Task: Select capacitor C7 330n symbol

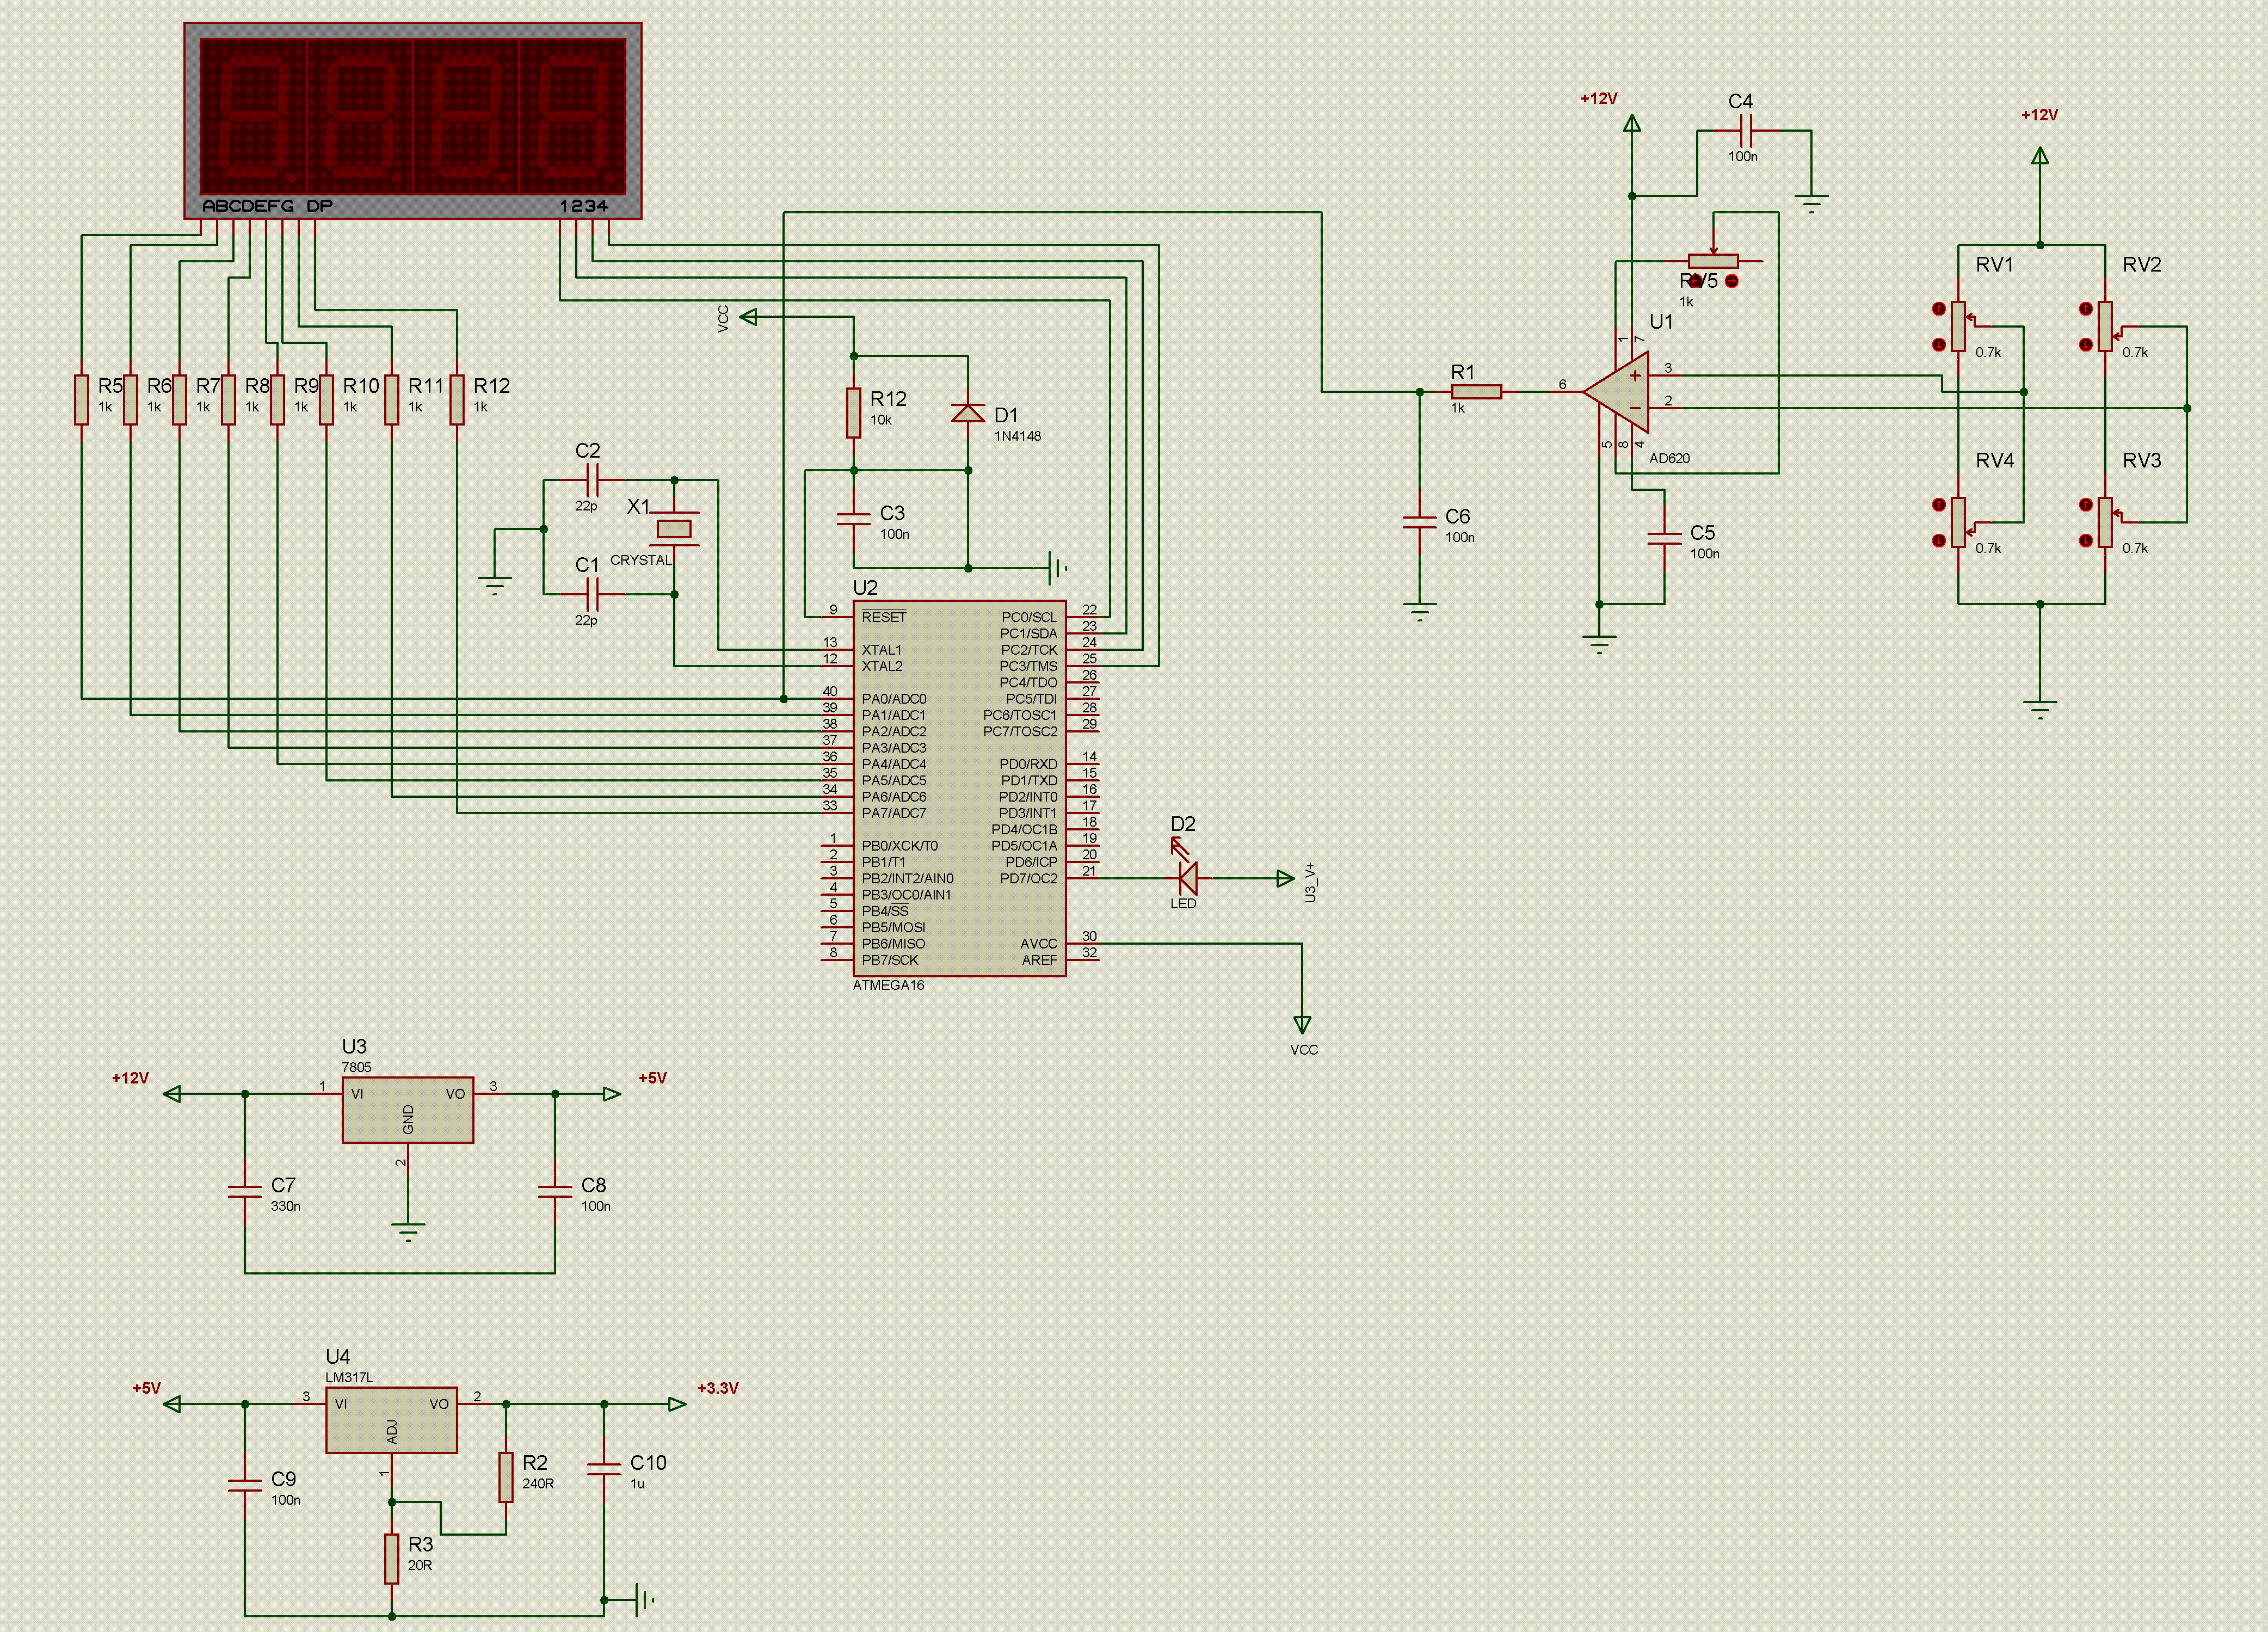Action: pos(245,1191)
